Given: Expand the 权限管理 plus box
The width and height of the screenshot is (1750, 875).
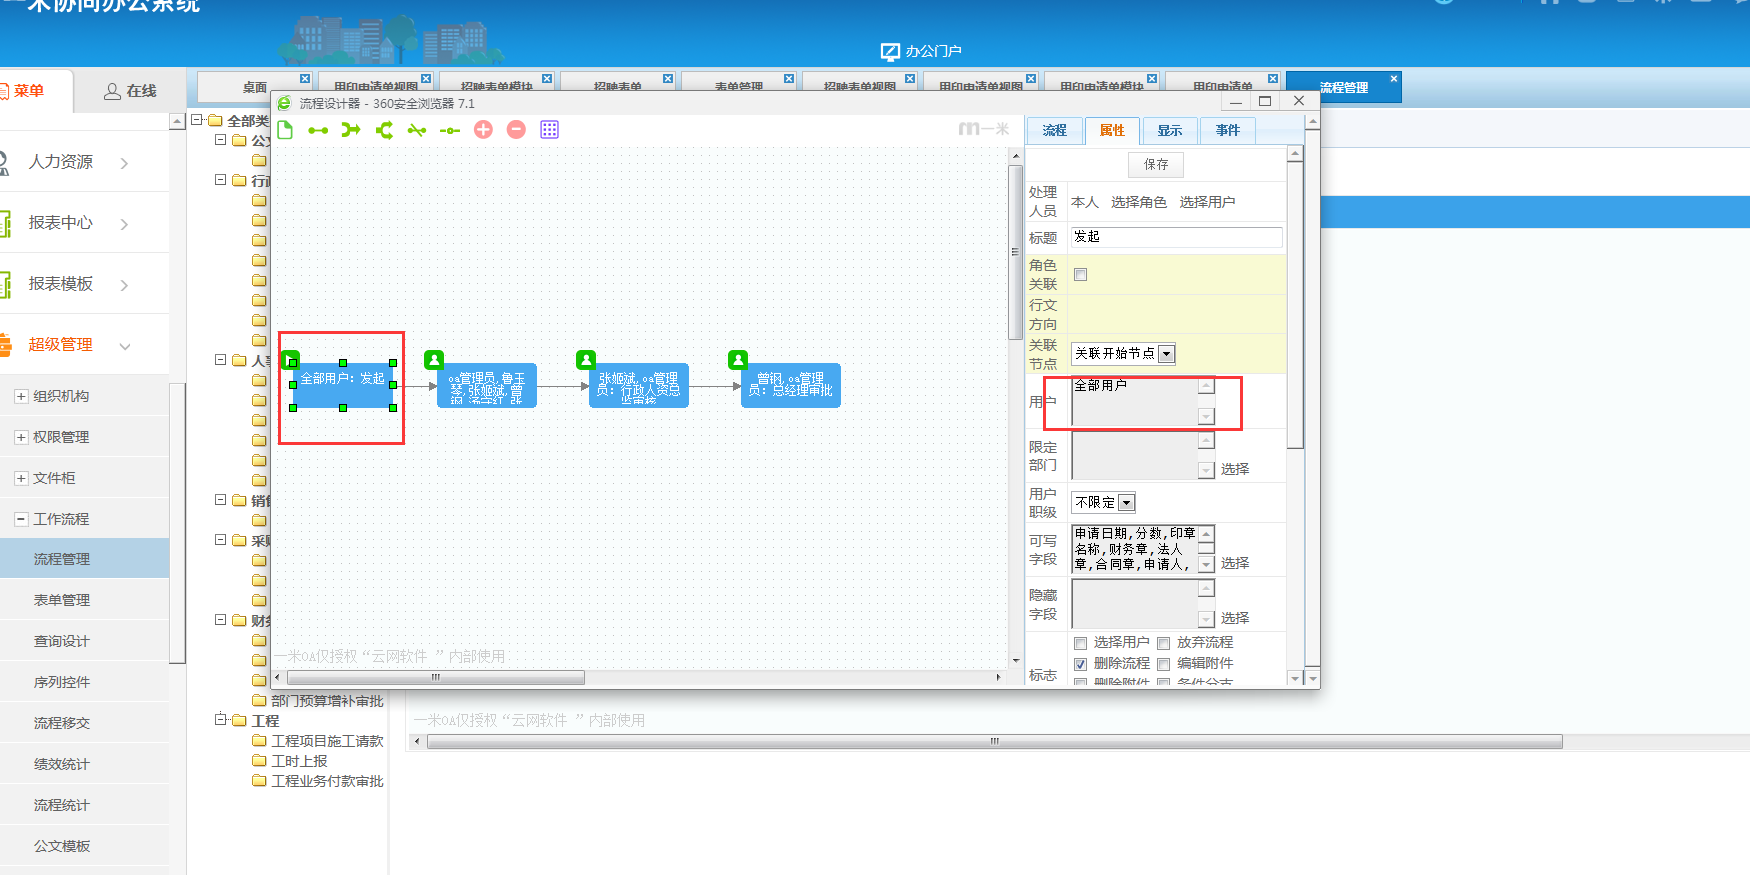Looking at the screenshot, I should point(21,437).
